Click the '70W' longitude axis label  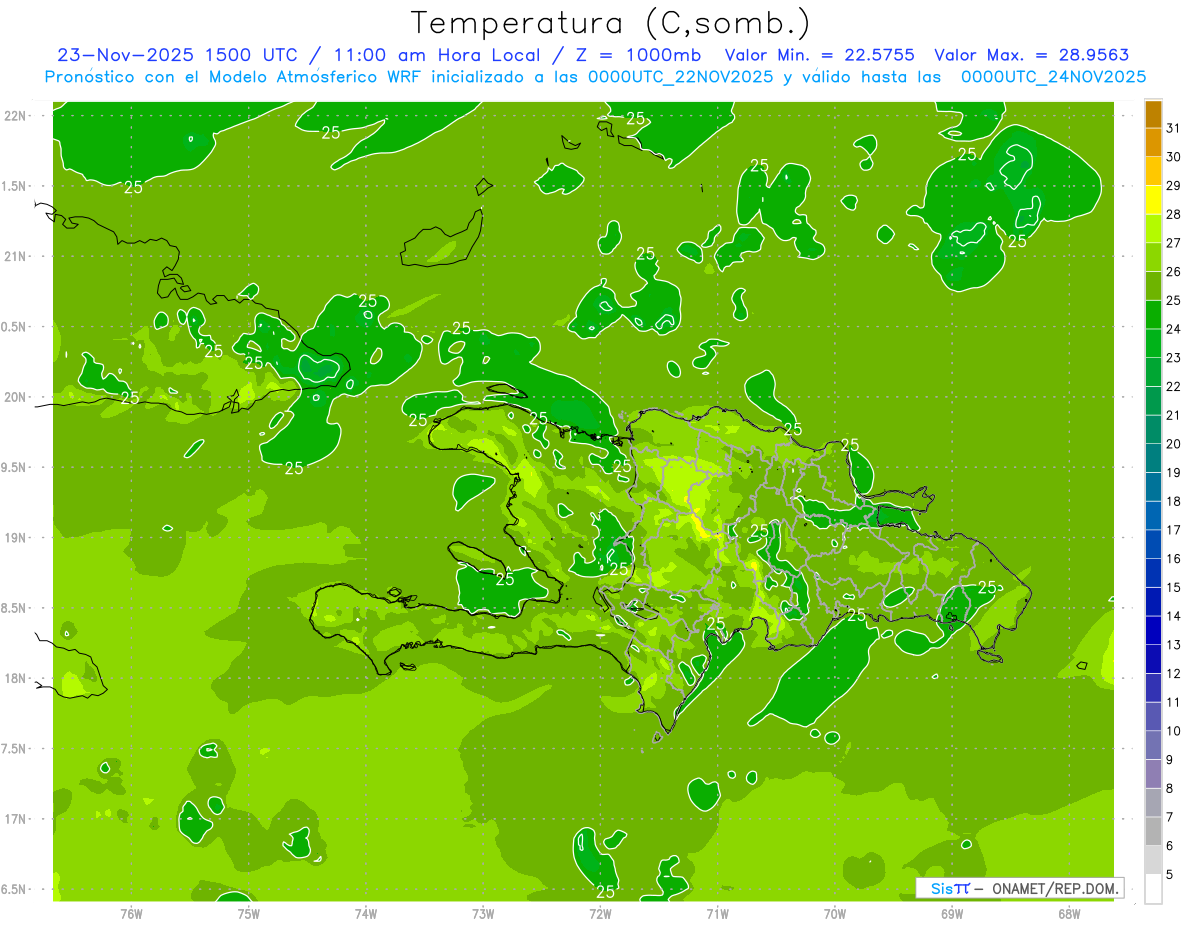pyautogui.click(x=835, y=913)
